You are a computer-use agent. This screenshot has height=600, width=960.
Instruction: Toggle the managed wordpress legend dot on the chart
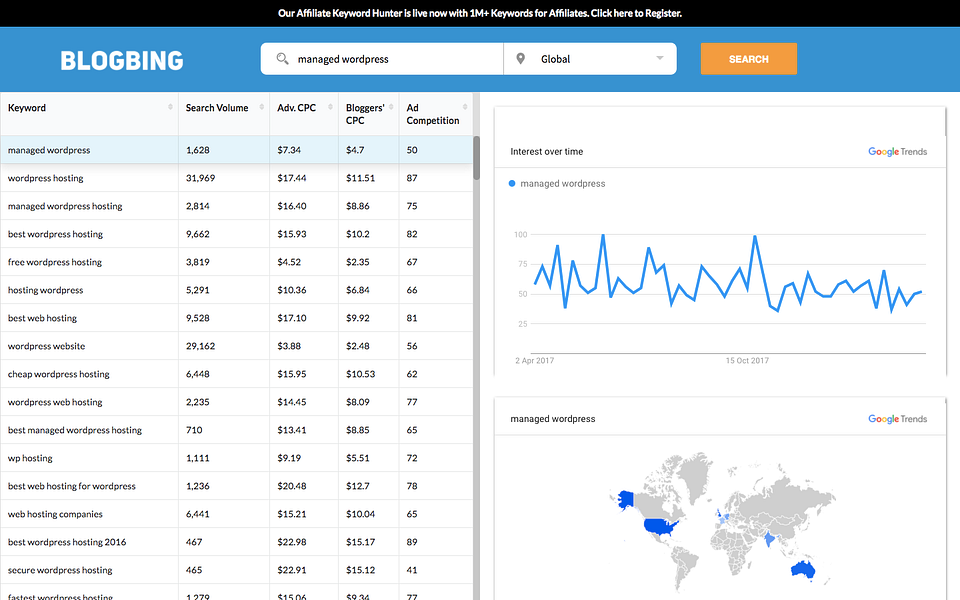coord(511,183)
